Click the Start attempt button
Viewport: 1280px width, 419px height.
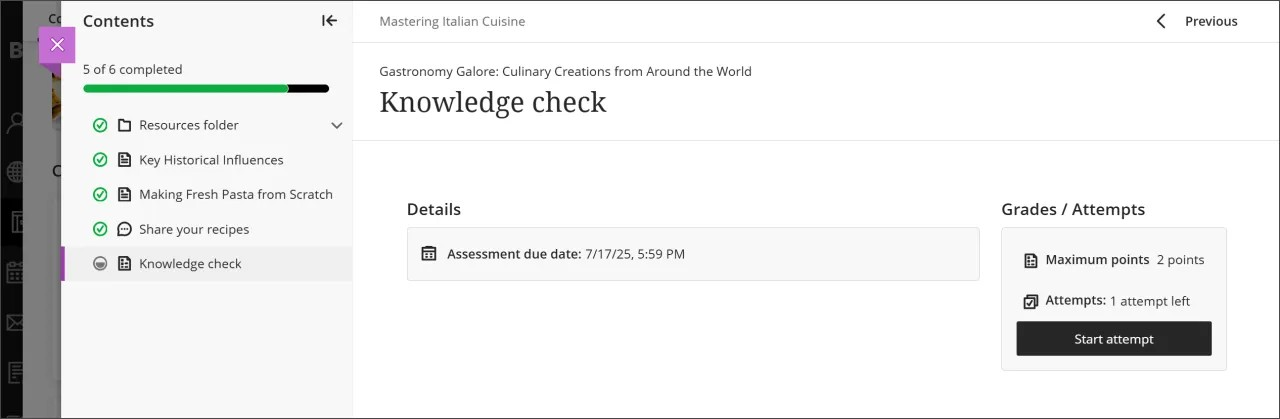[1114, 339]
